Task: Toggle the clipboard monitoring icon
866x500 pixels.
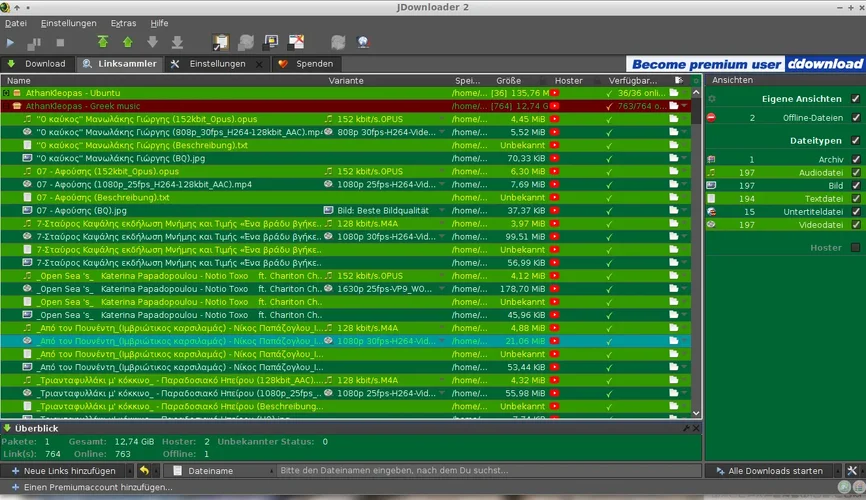Action: 221,43
